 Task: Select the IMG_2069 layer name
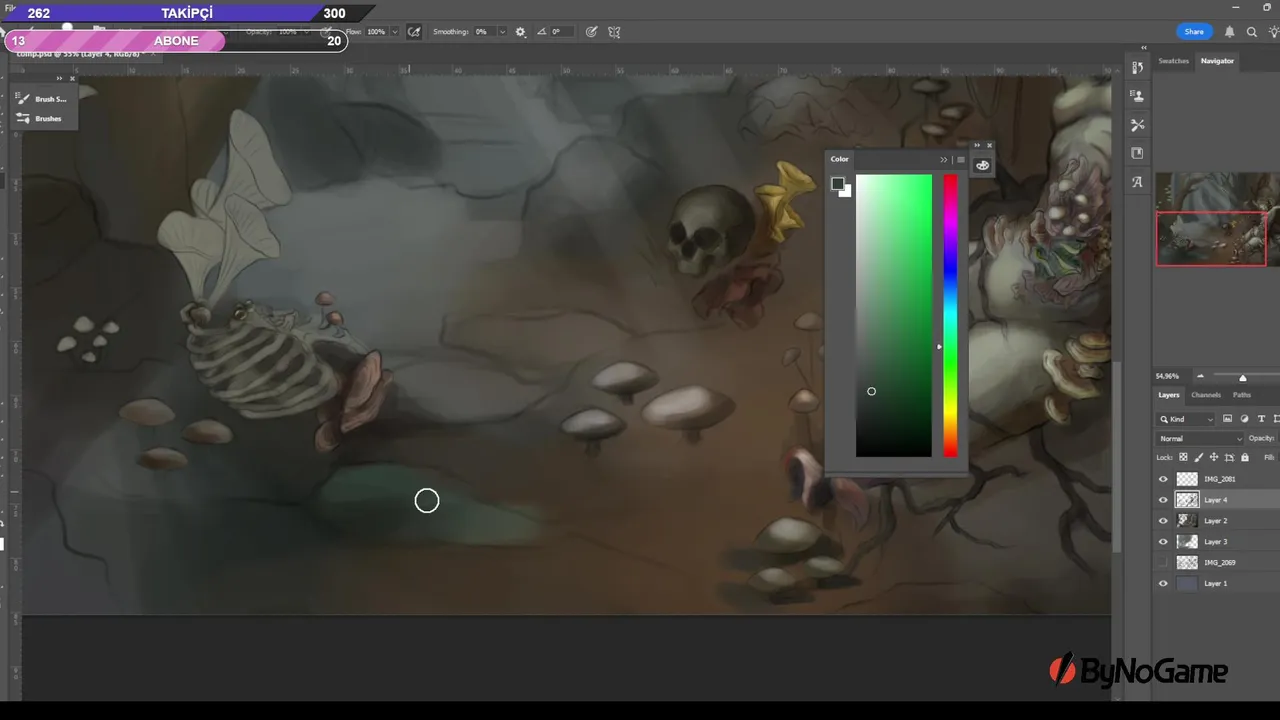point(1219,562)
